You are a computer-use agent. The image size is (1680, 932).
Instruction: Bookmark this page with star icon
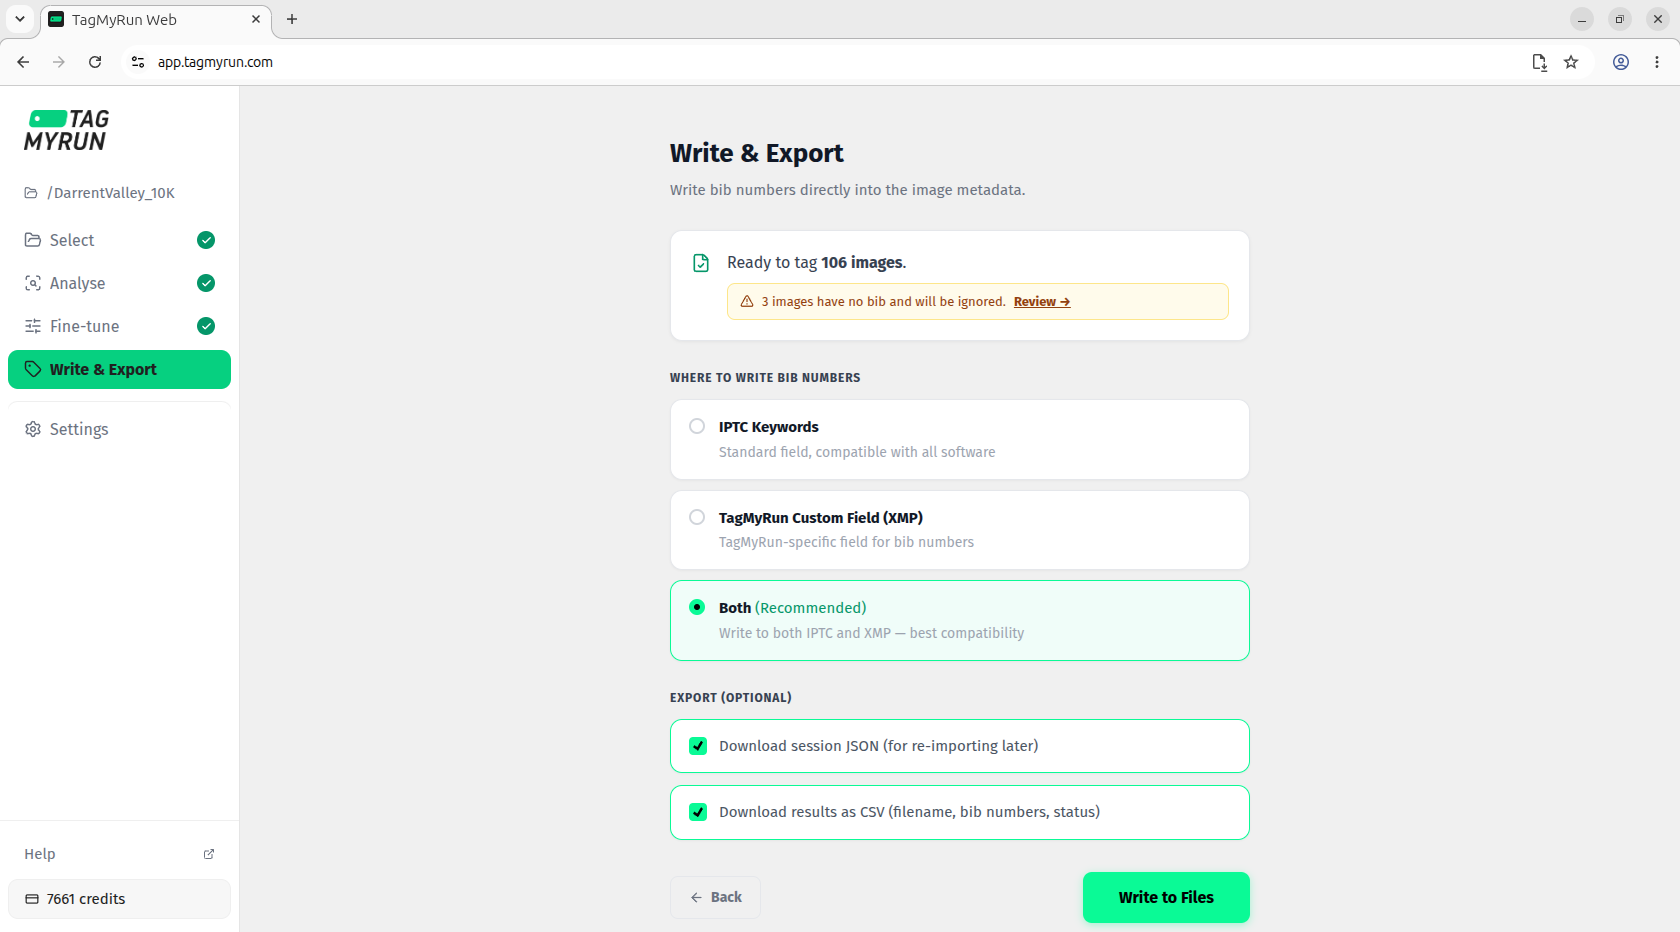[1571, 62]
